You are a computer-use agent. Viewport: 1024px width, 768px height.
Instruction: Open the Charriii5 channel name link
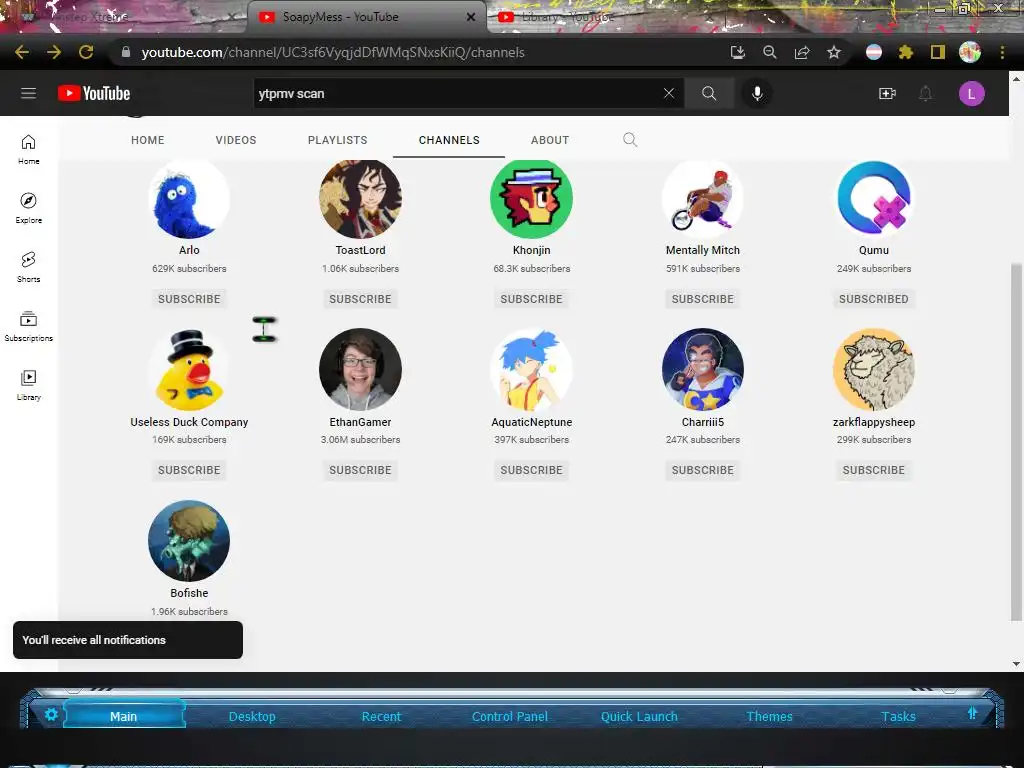pyautogui.click(x=703, y=422)
